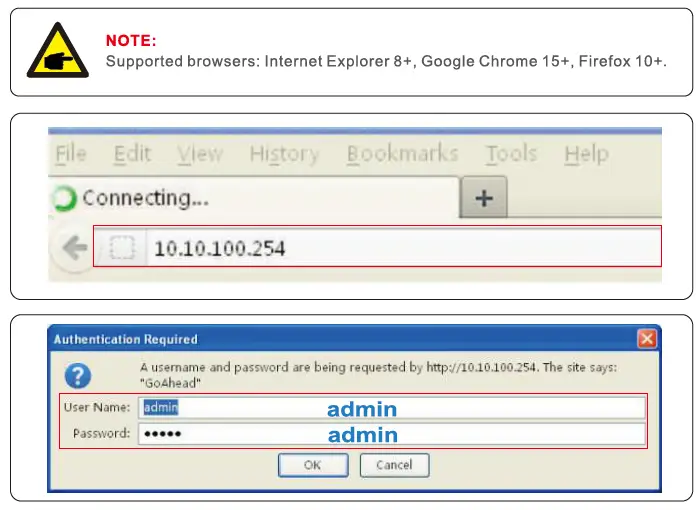Viewport: 700px width, 510px height.
Task: Open the History menu
Action: (x=284, y=154)
